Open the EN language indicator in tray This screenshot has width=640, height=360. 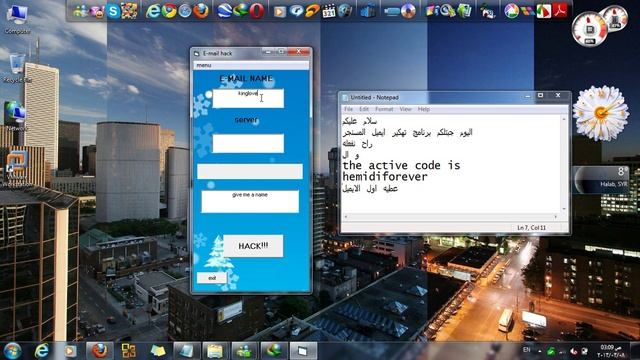(527, 350)
